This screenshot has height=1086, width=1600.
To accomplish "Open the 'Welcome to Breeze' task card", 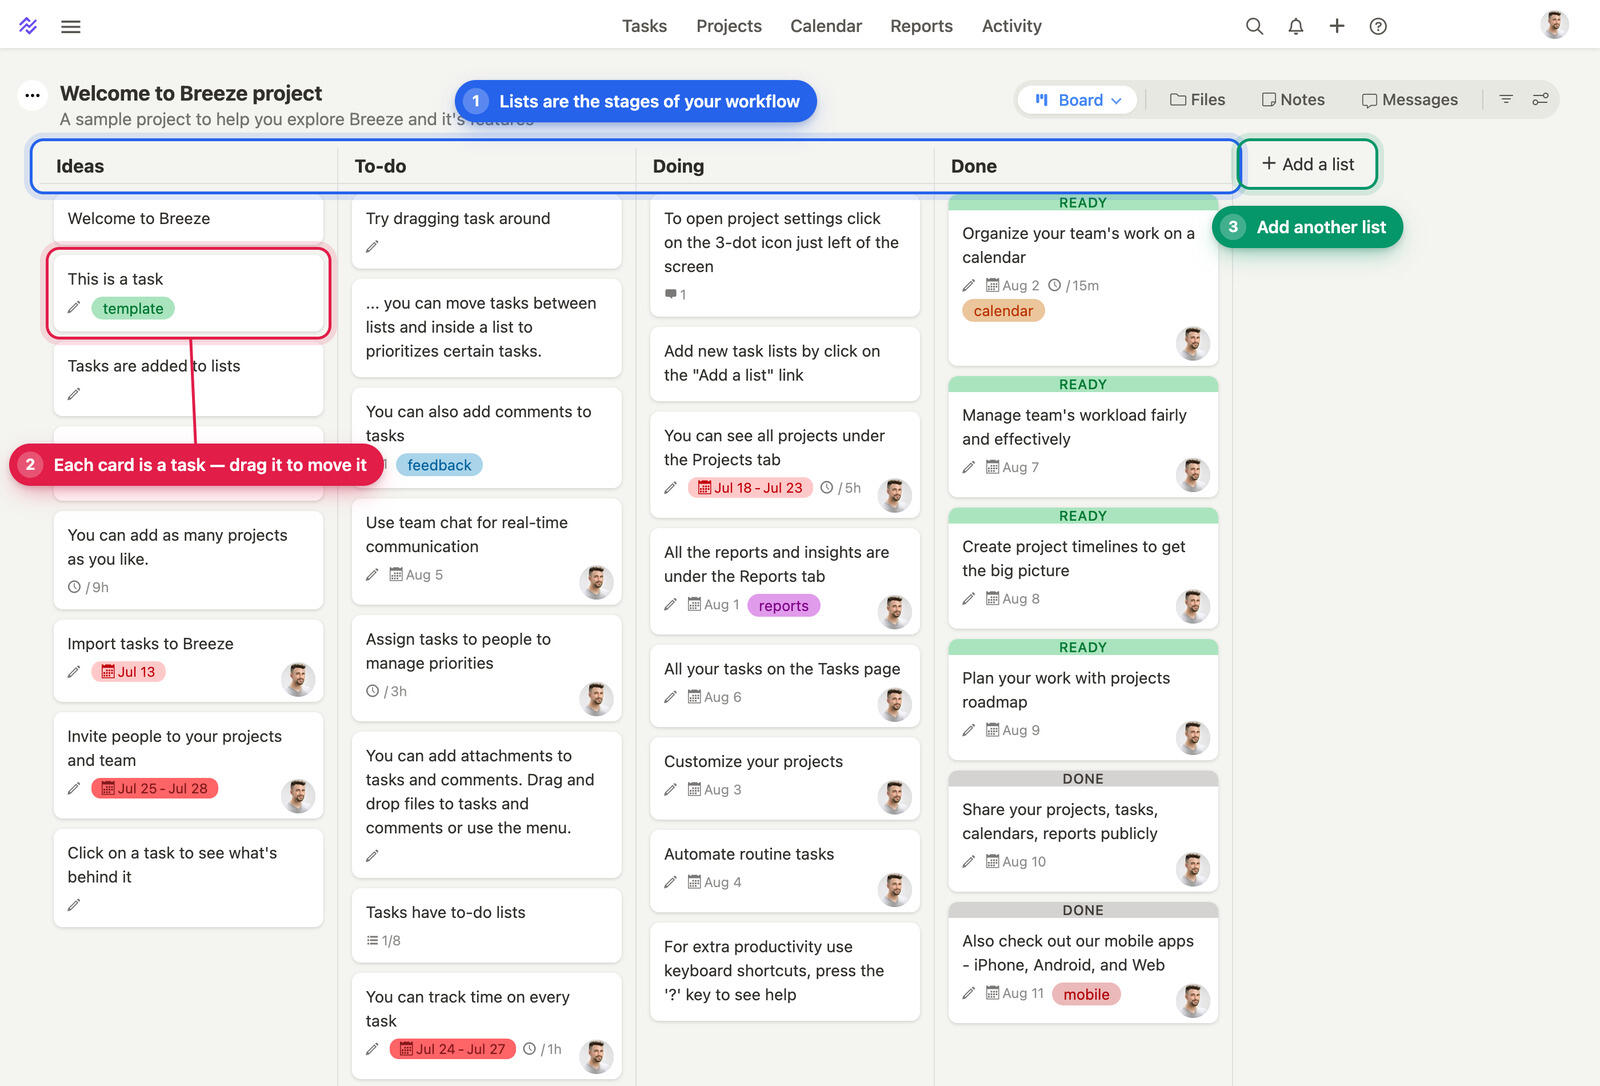I will [x=188, y=219].
